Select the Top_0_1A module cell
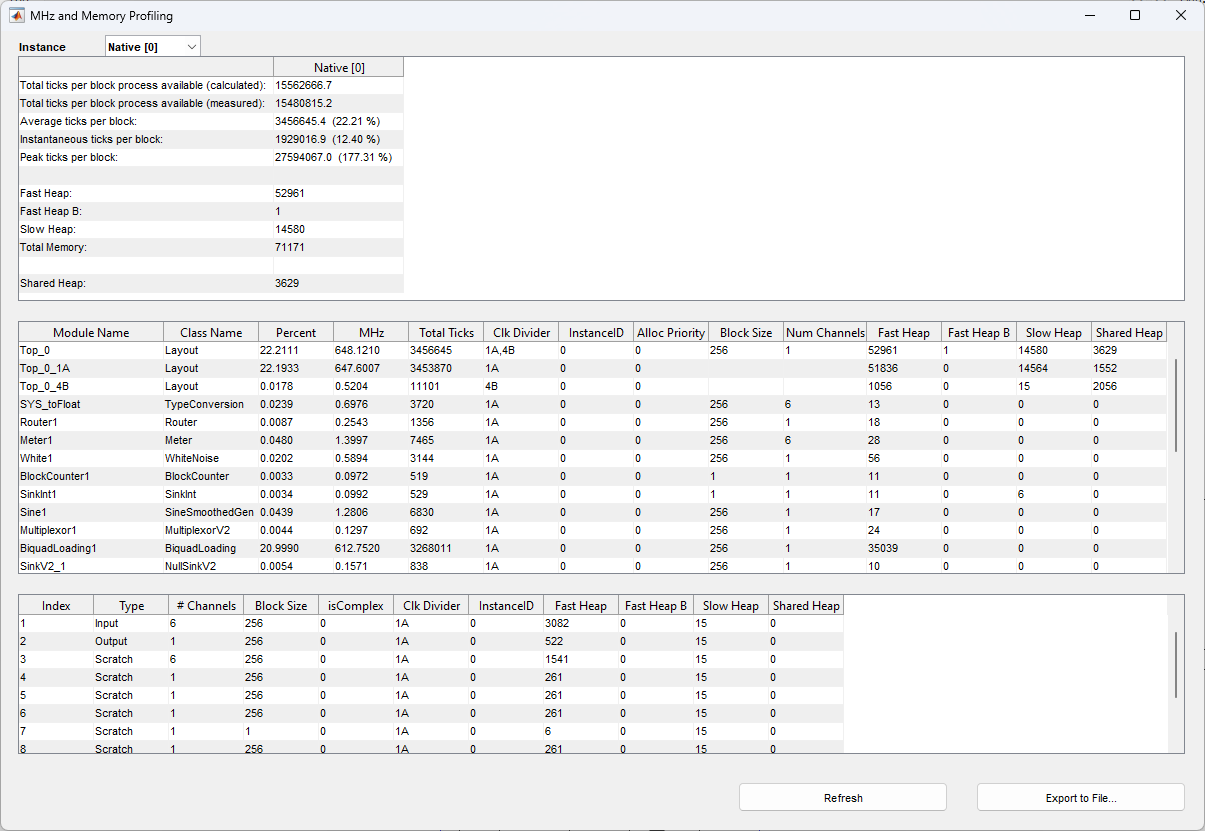The height and width of the screenshot is (831, 1205). pos(48,368)
